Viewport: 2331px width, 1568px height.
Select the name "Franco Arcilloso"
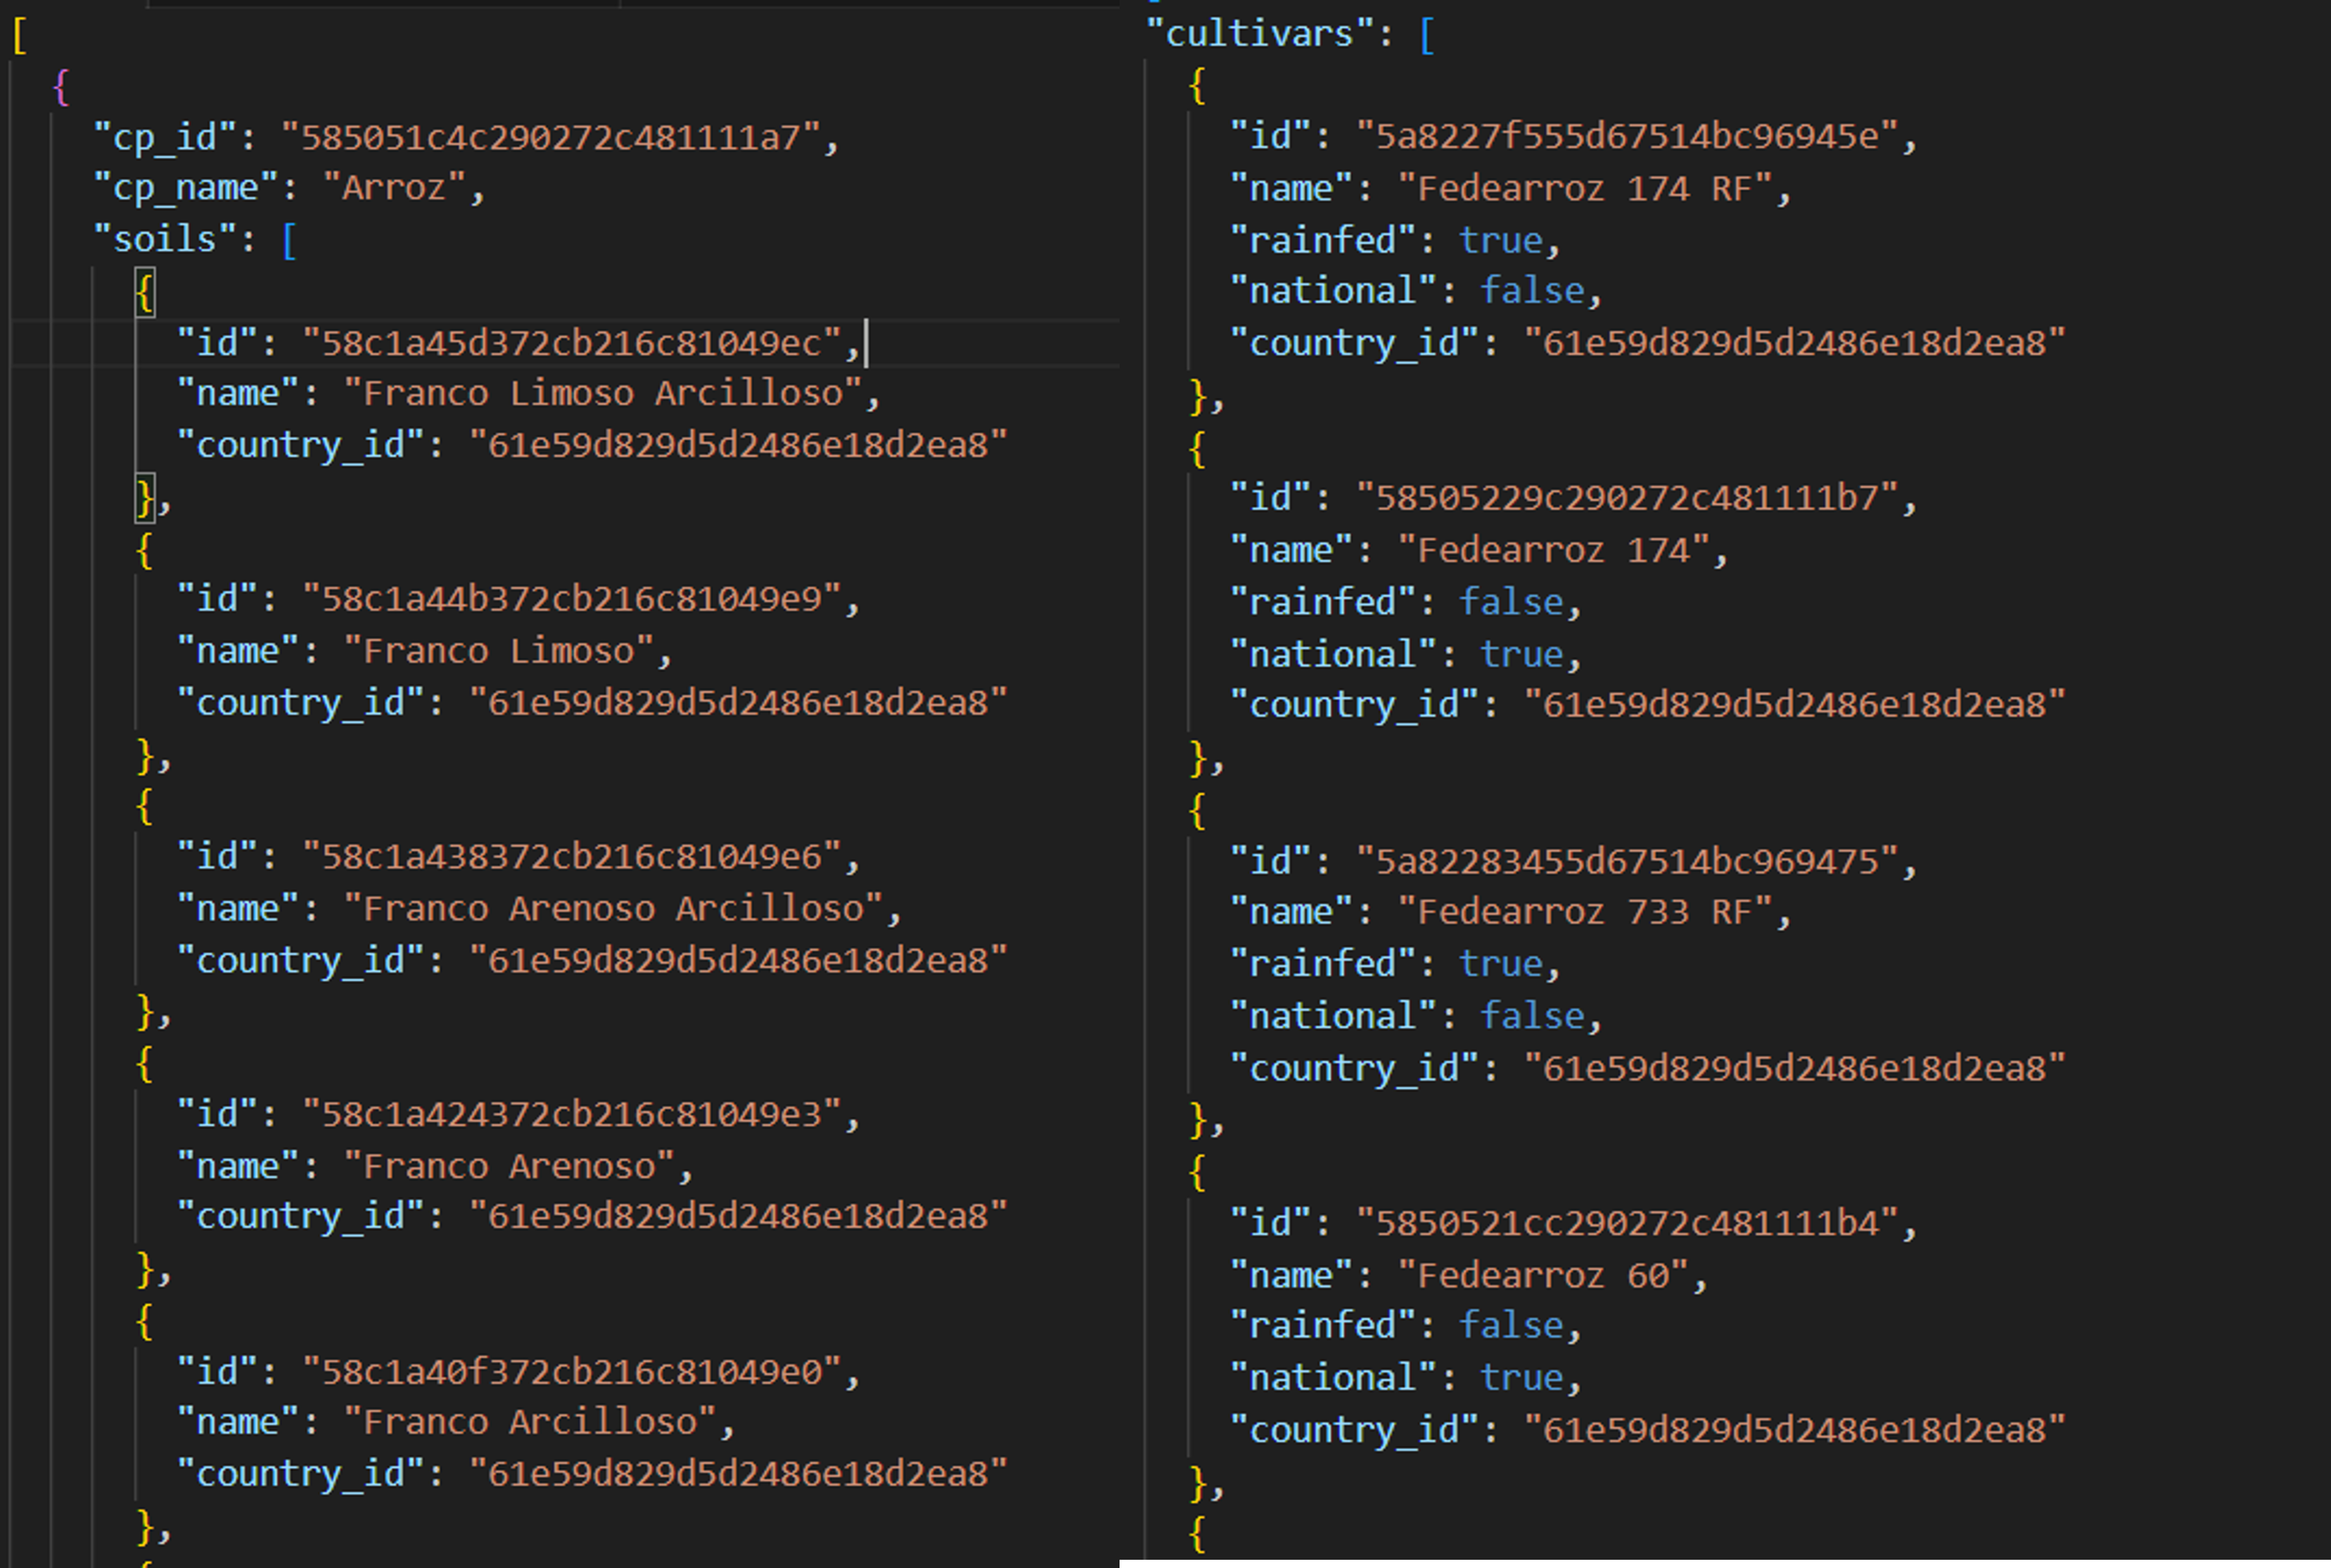tap(530, 1422)
